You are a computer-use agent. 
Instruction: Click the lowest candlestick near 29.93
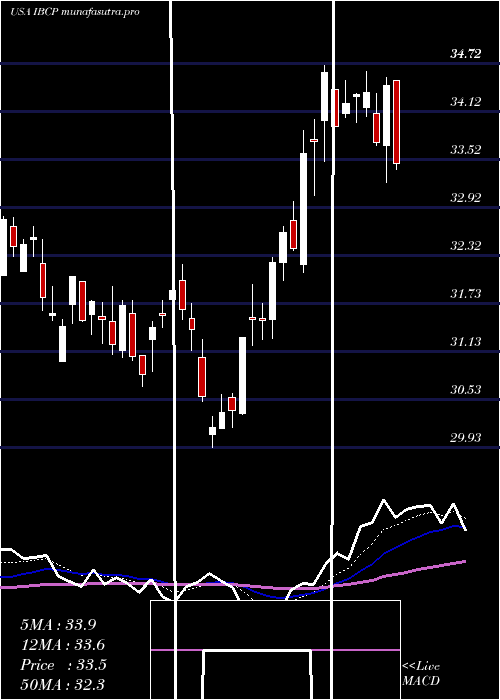(212, 431)
